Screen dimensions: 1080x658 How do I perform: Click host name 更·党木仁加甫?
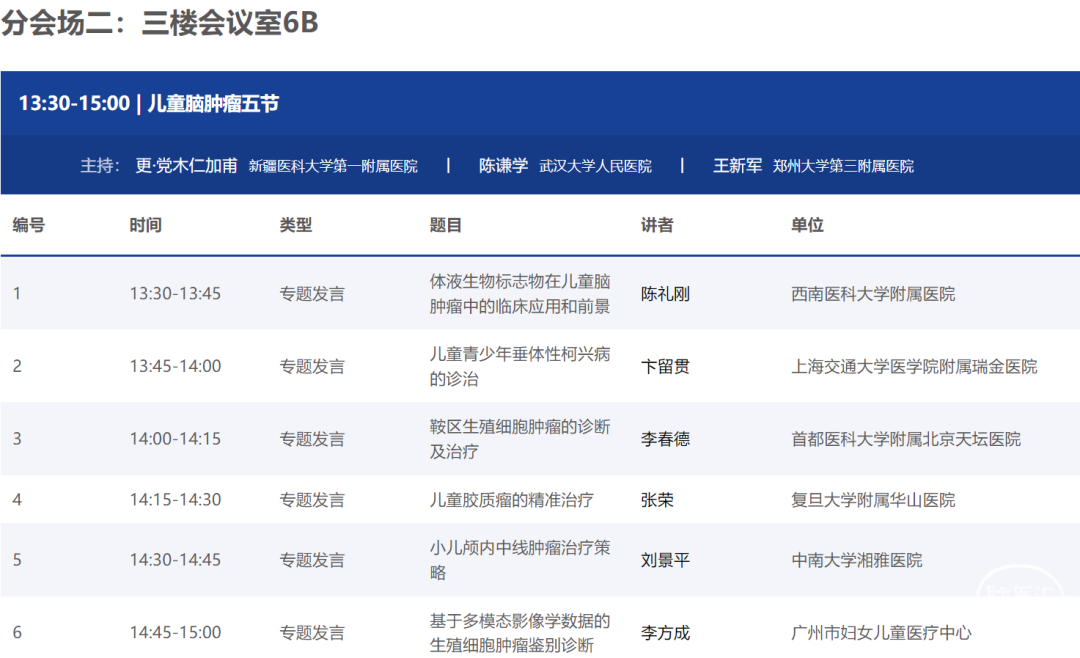coord(186,166)
